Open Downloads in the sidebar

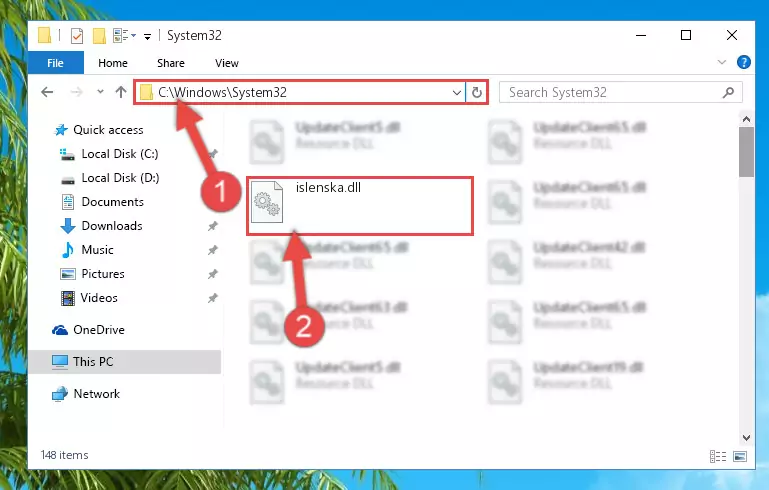tap(112, 226)
